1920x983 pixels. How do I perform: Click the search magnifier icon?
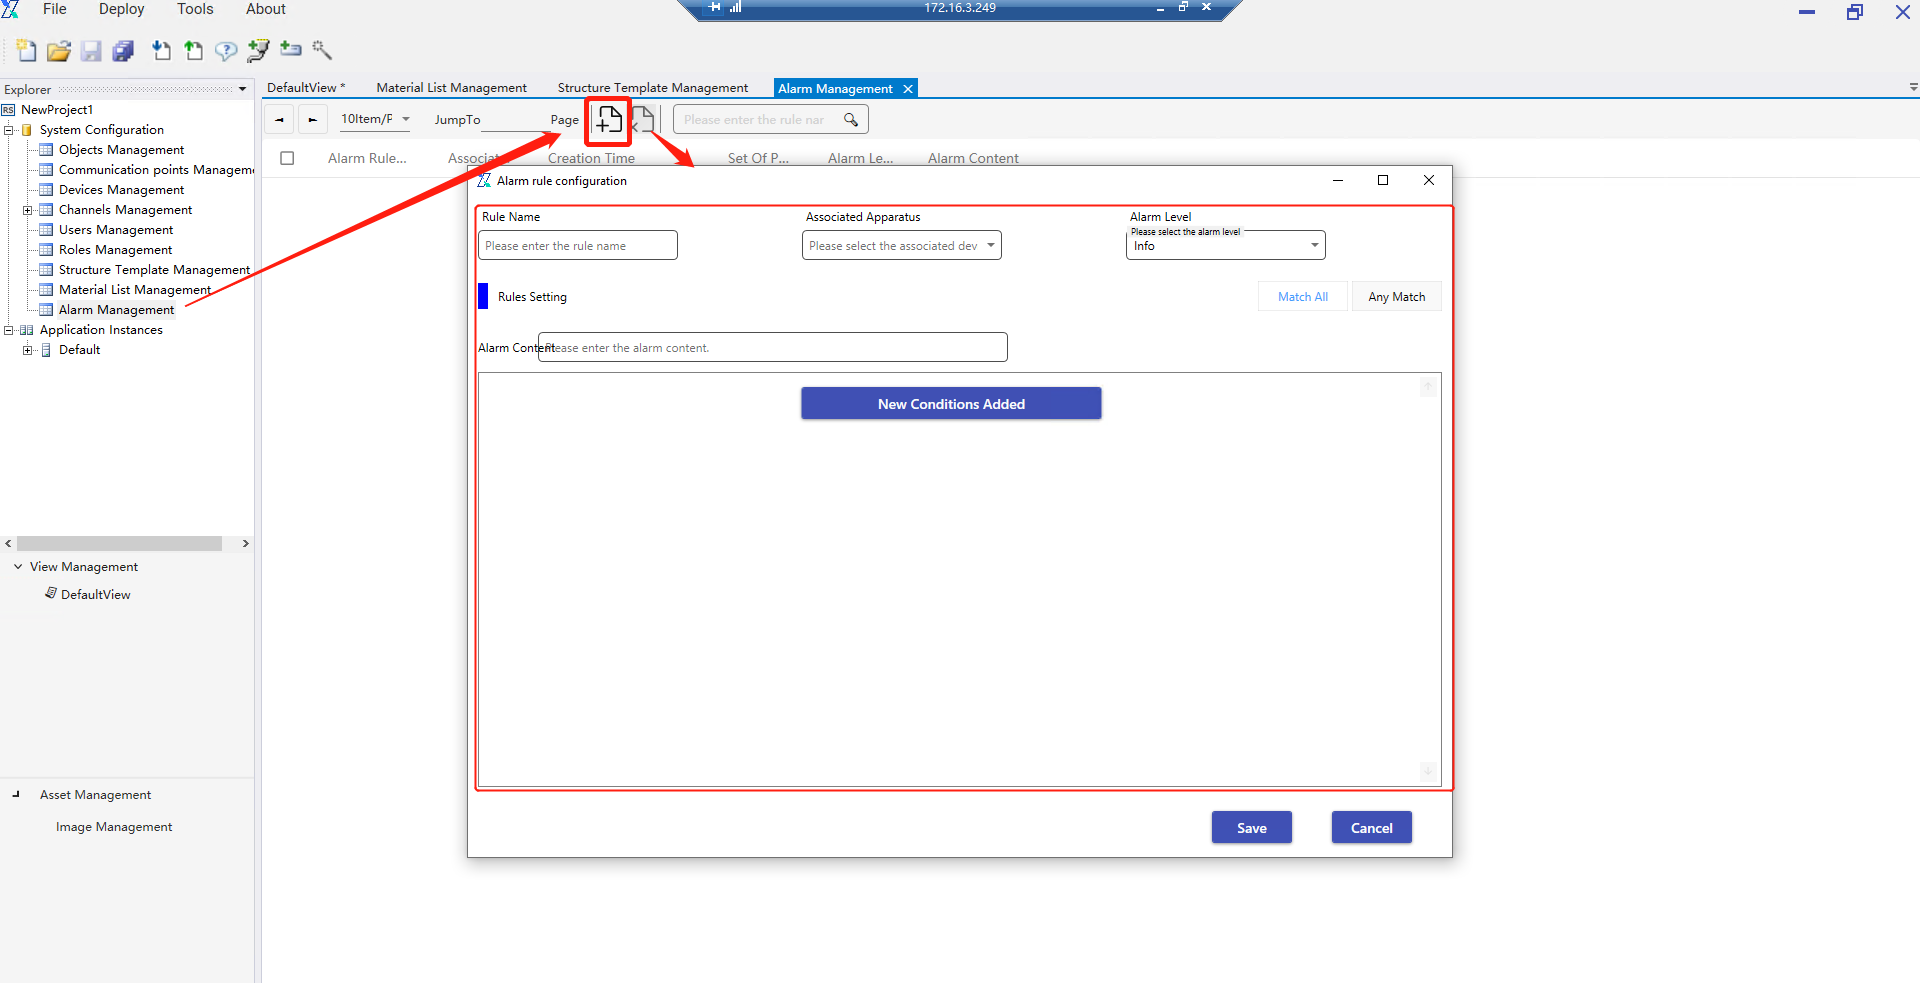[x=851, y=120]
